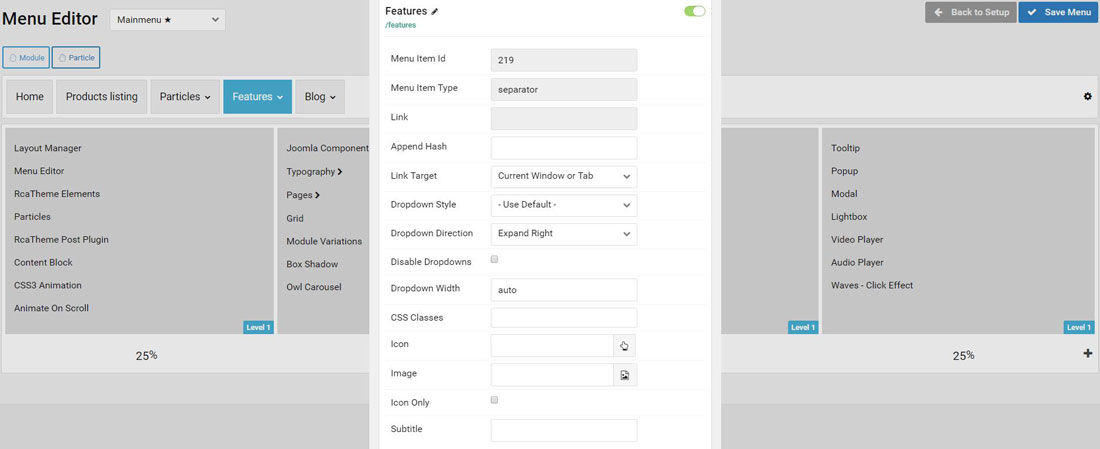The height and width of the screenshot is (449, 1100).
Task: Open the Dropdown Style select box
Action: 564,205
